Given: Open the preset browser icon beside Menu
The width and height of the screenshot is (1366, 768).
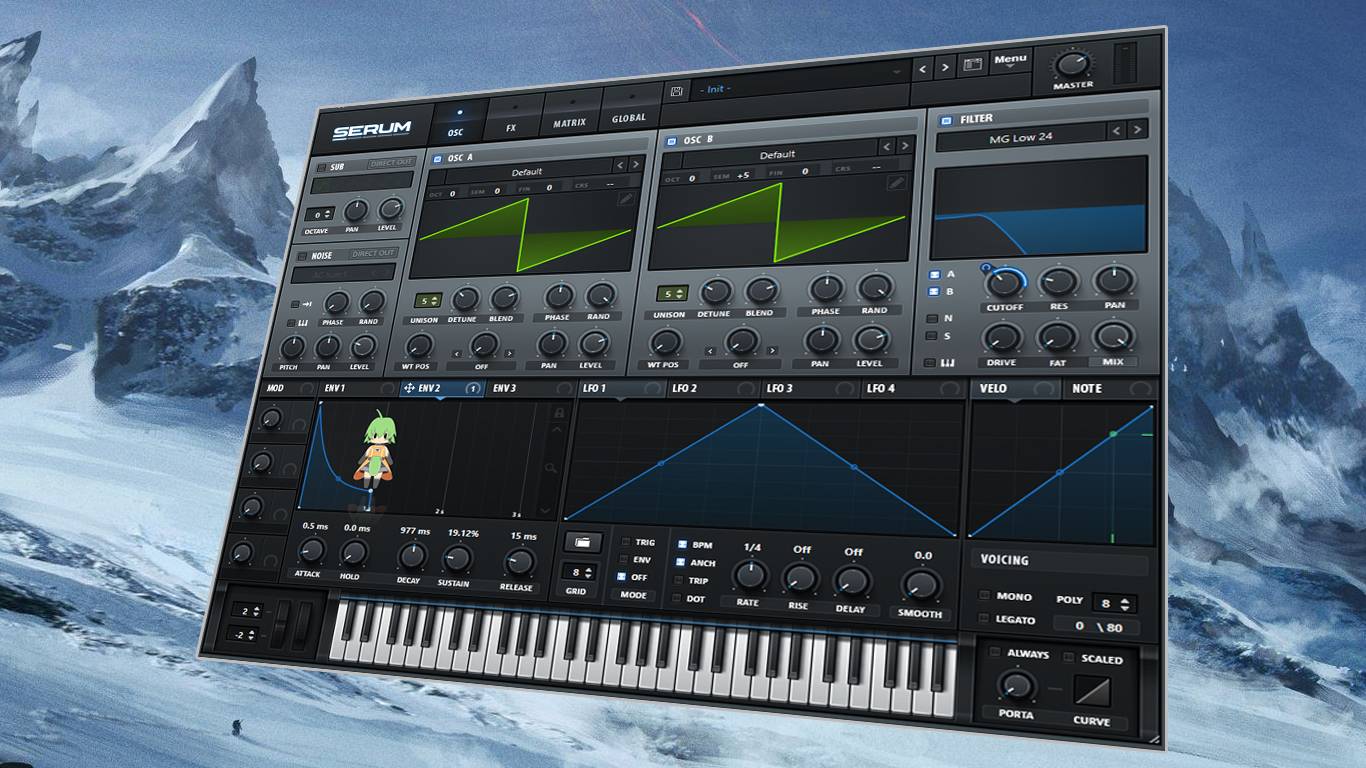Looking at the screenshot, I should click(x=972, y=66).
